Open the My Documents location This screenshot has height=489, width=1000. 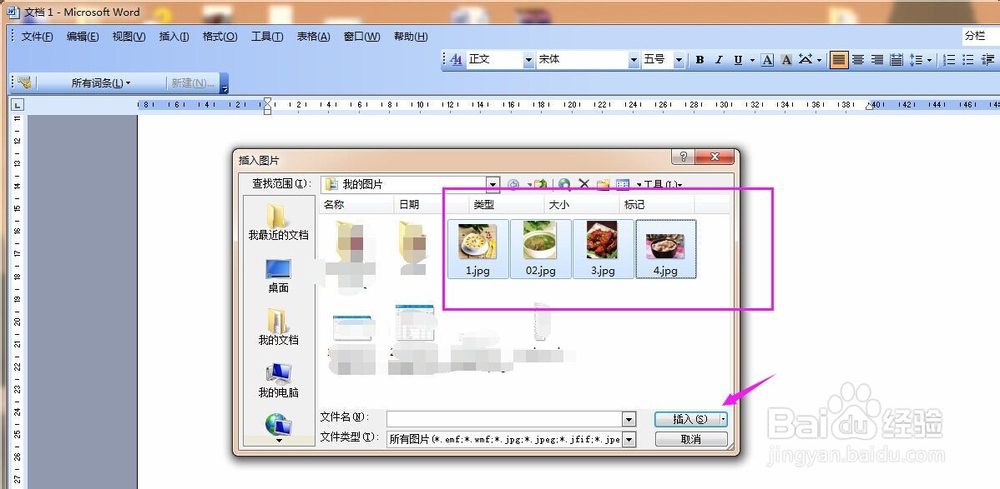278,327
